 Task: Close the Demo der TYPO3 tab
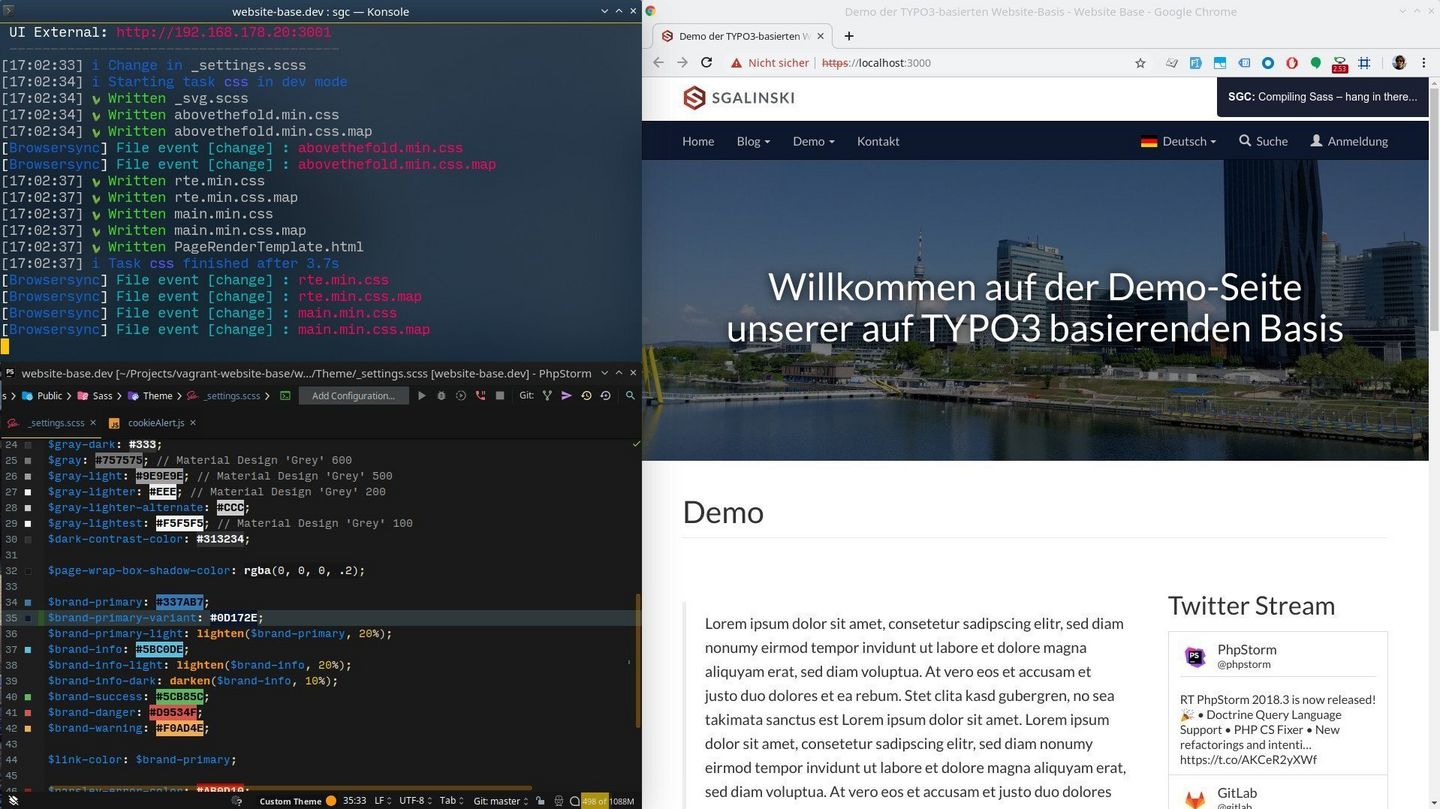[x=822, y=36]
